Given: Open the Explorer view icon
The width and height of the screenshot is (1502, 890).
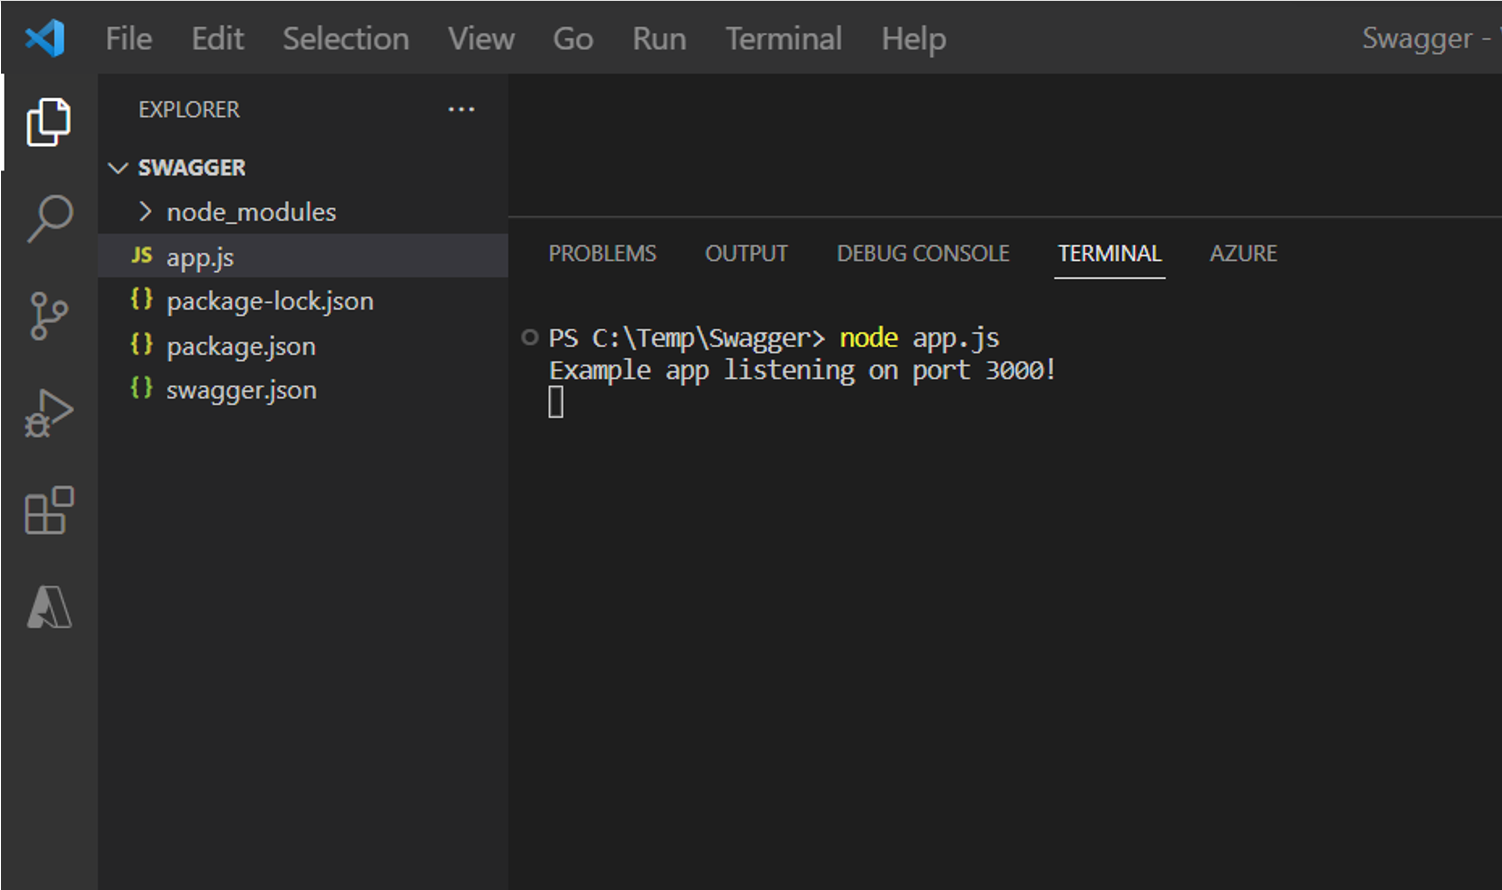Looking at the screenshot, I should (48, 120).
